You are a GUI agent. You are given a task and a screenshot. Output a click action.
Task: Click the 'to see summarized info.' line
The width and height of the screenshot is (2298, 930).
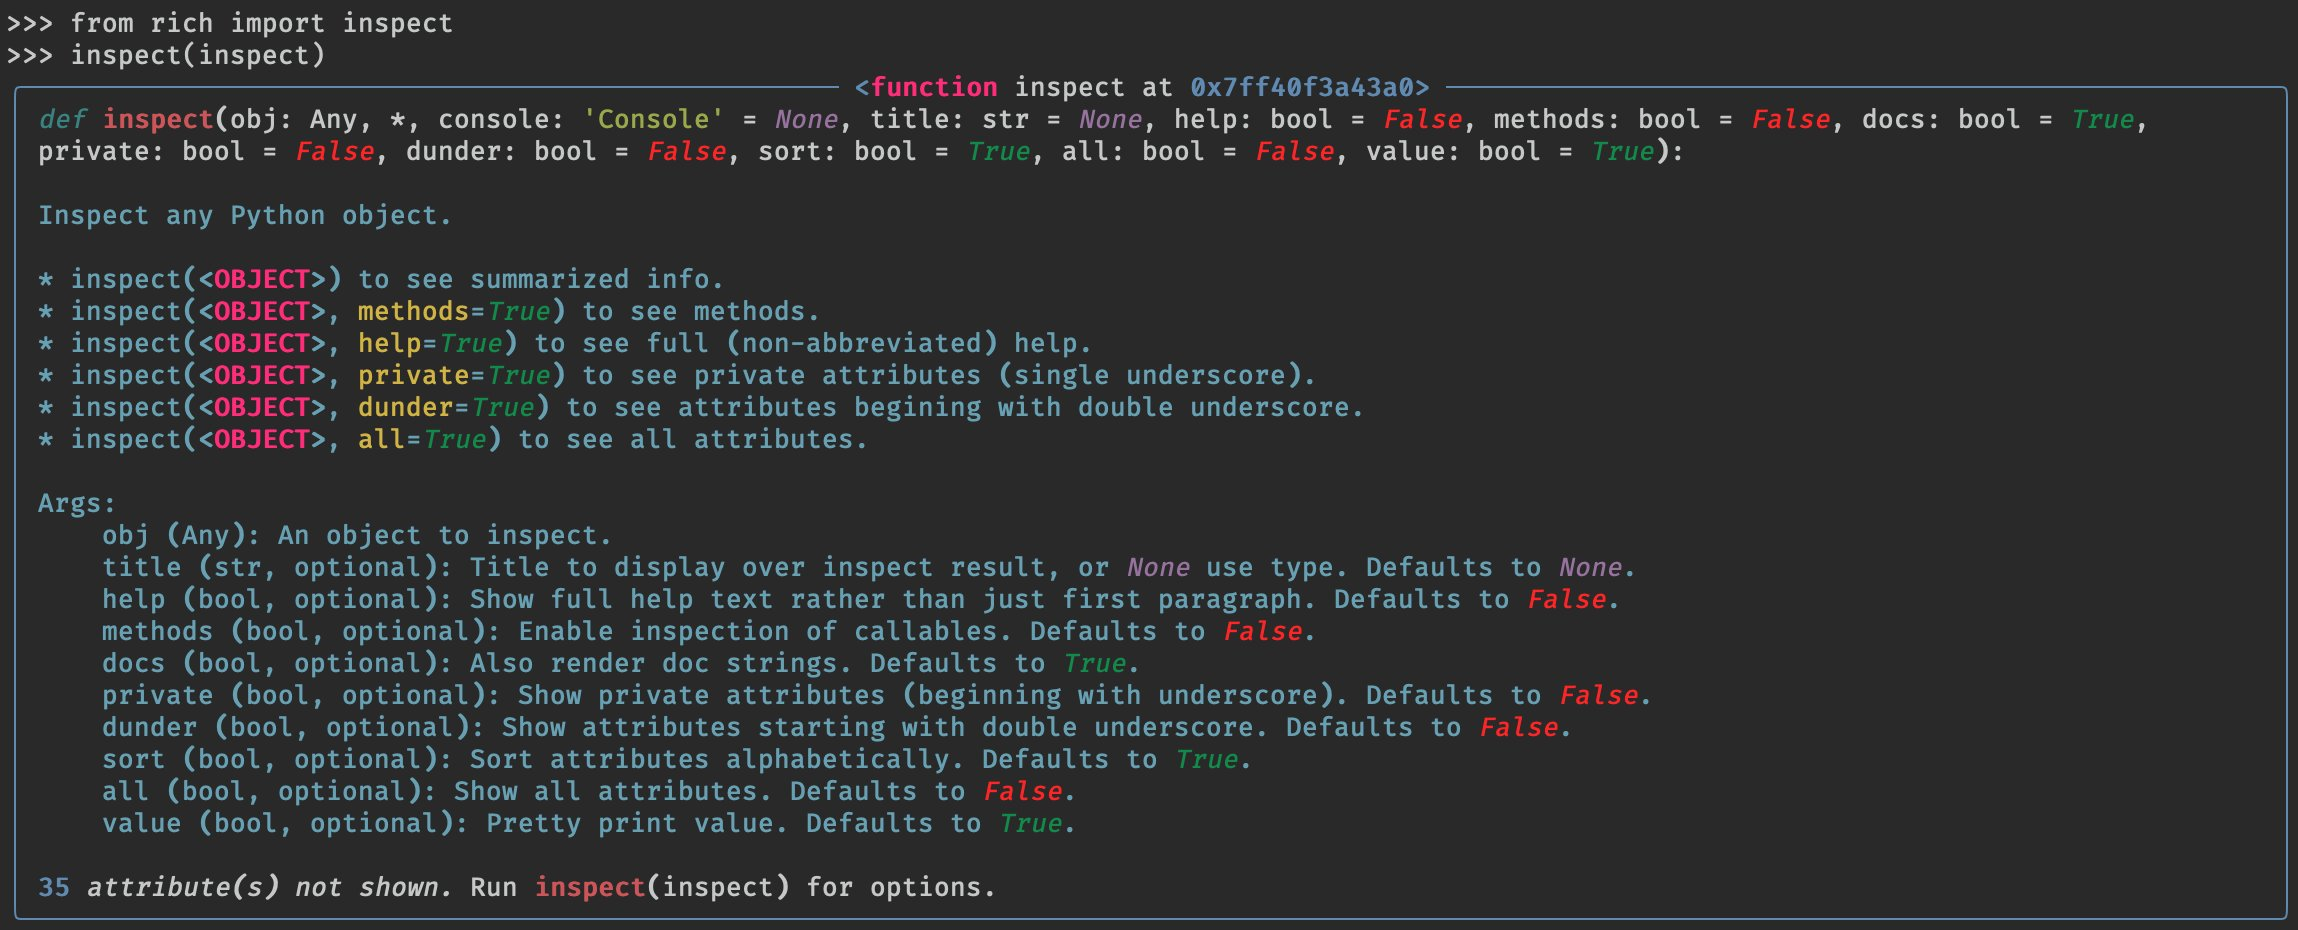click(381, 279)
